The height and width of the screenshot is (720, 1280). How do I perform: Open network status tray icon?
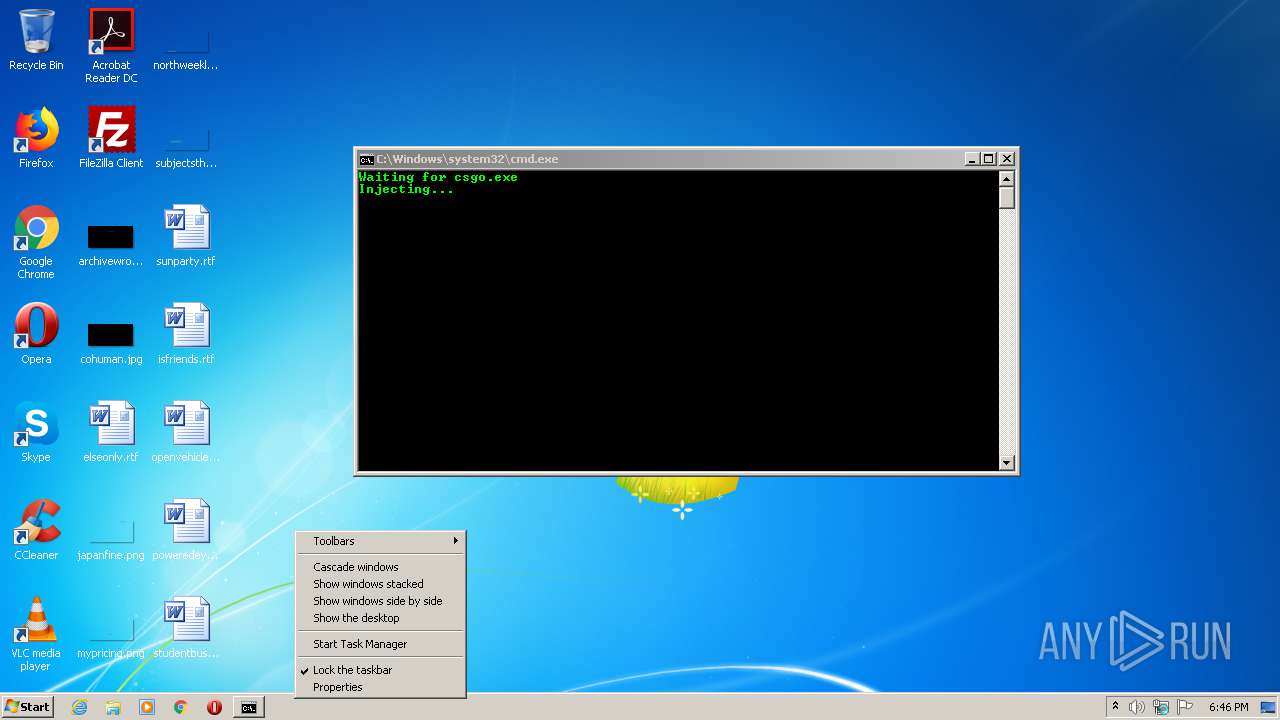[x=1161, y=707]
